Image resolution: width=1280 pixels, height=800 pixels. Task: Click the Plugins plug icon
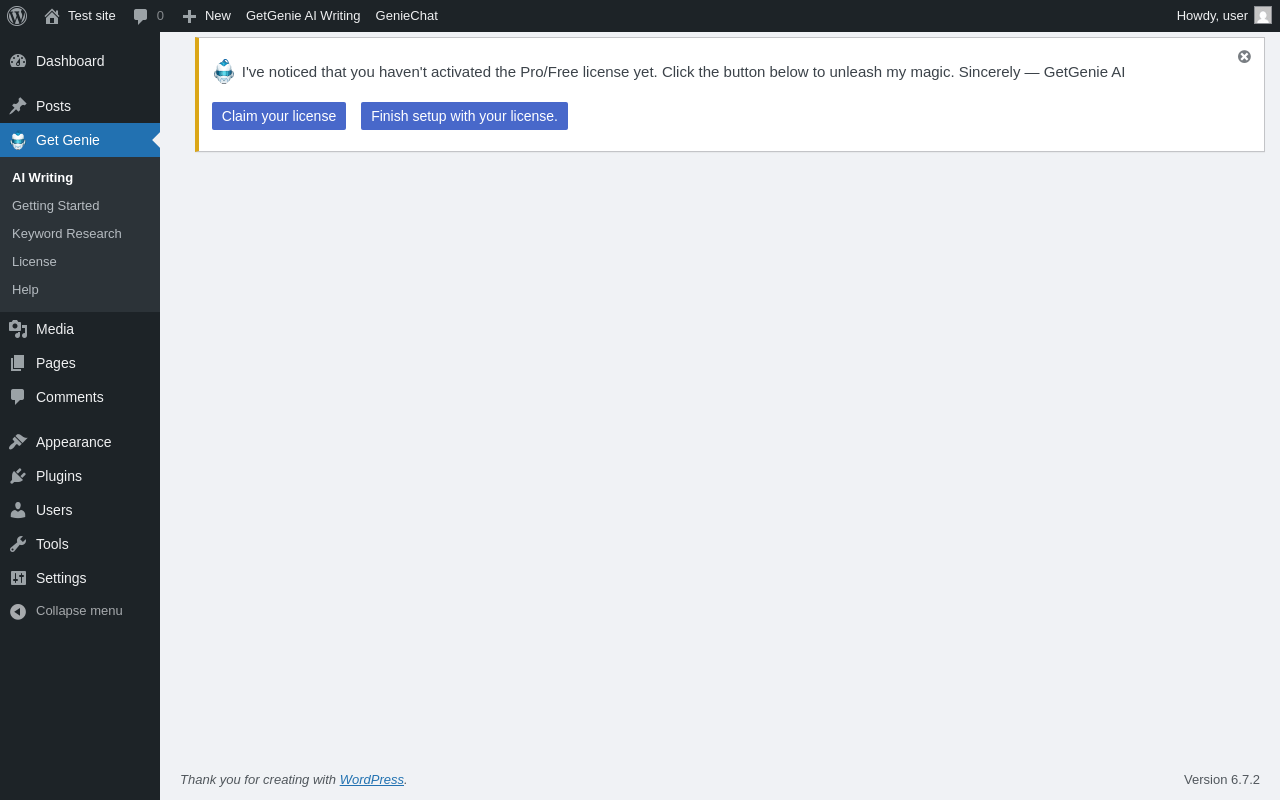[x=18, y=476]
